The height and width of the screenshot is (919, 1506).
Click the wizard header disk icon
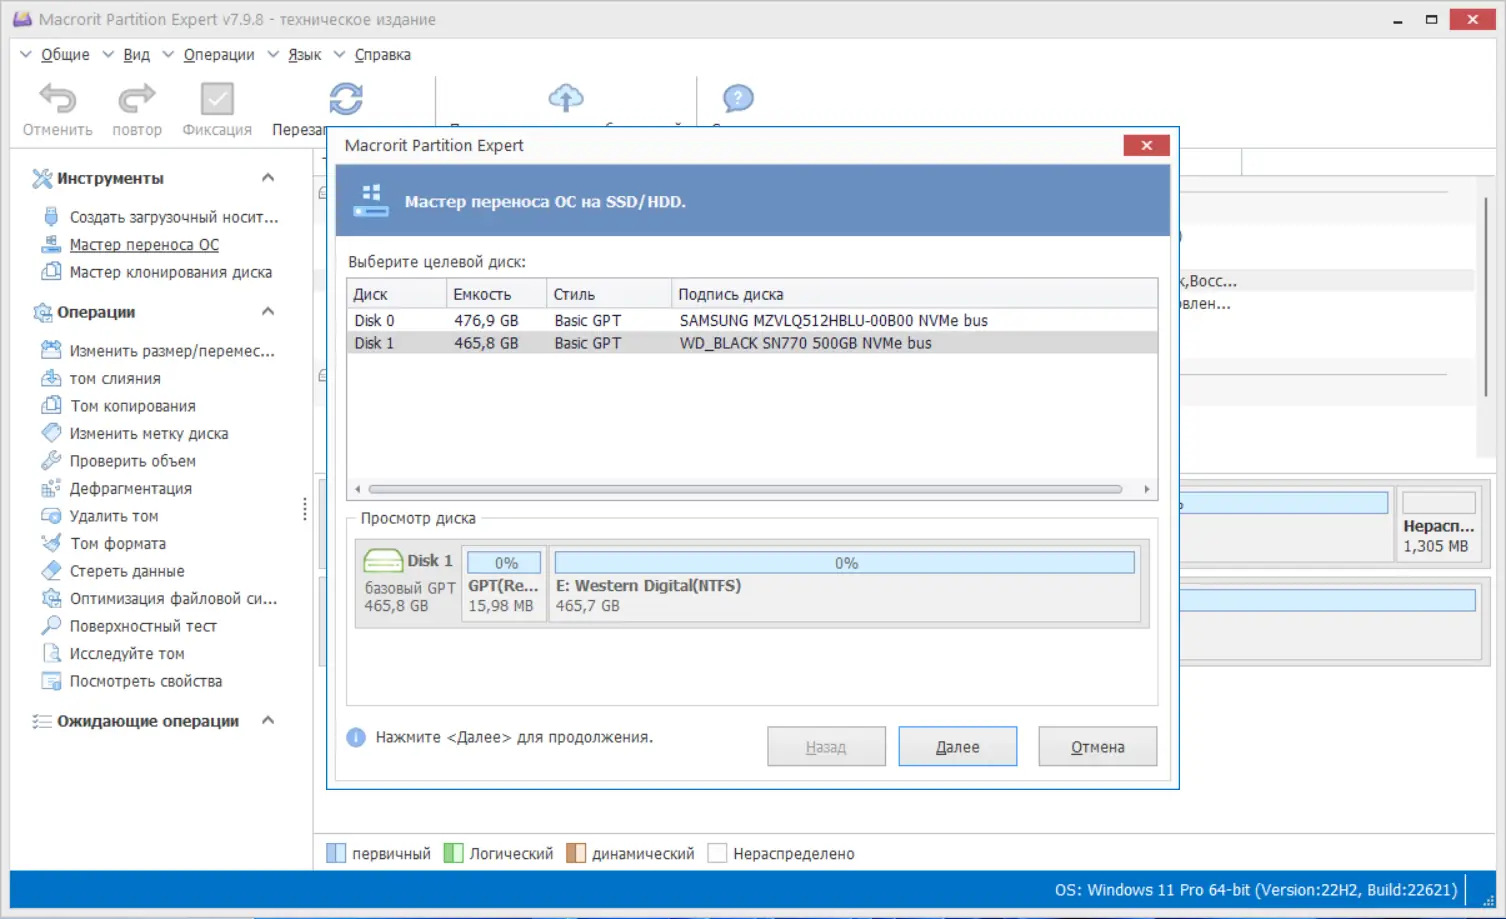click(x=371, y=200)
